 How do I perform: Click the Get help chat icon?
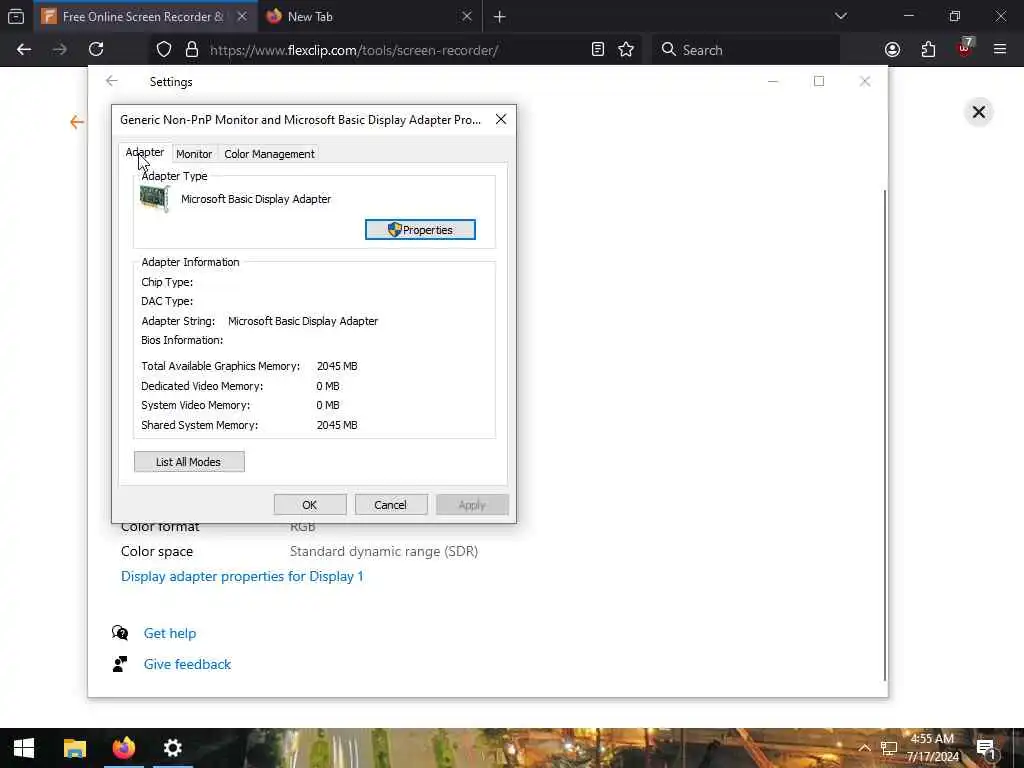click(120, 633)
